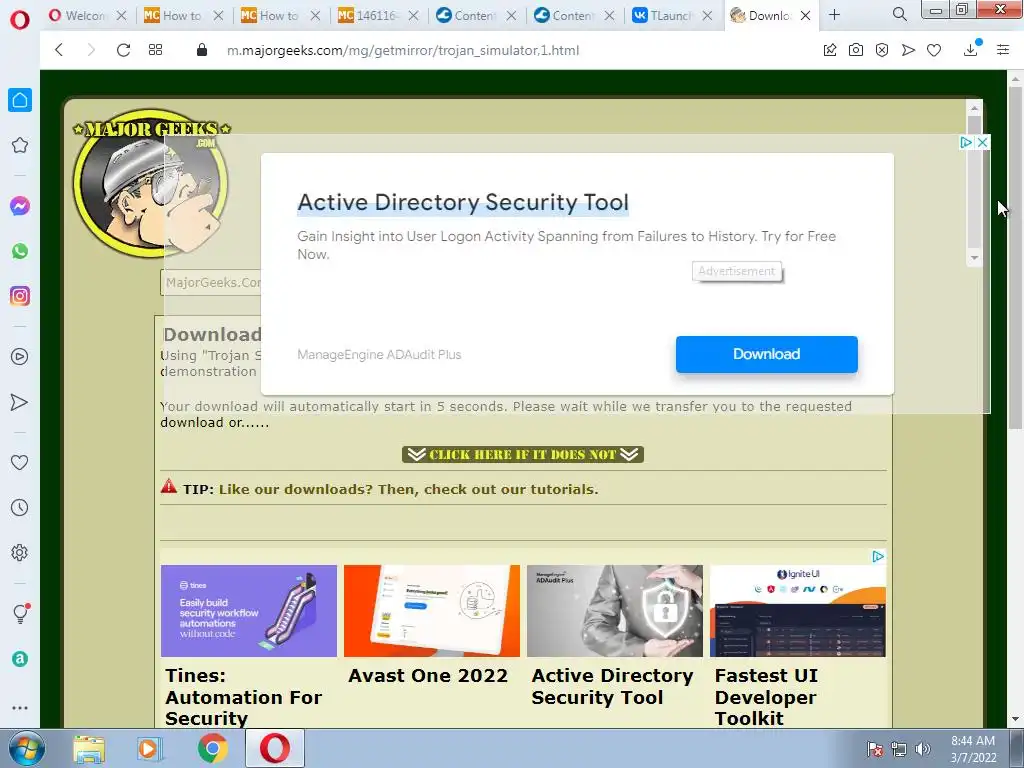This screenshot has height=768, width=1024.
Task: Open Facebook Messenger in sidebar
Action: pyautogui.click(x=20, y=206)
